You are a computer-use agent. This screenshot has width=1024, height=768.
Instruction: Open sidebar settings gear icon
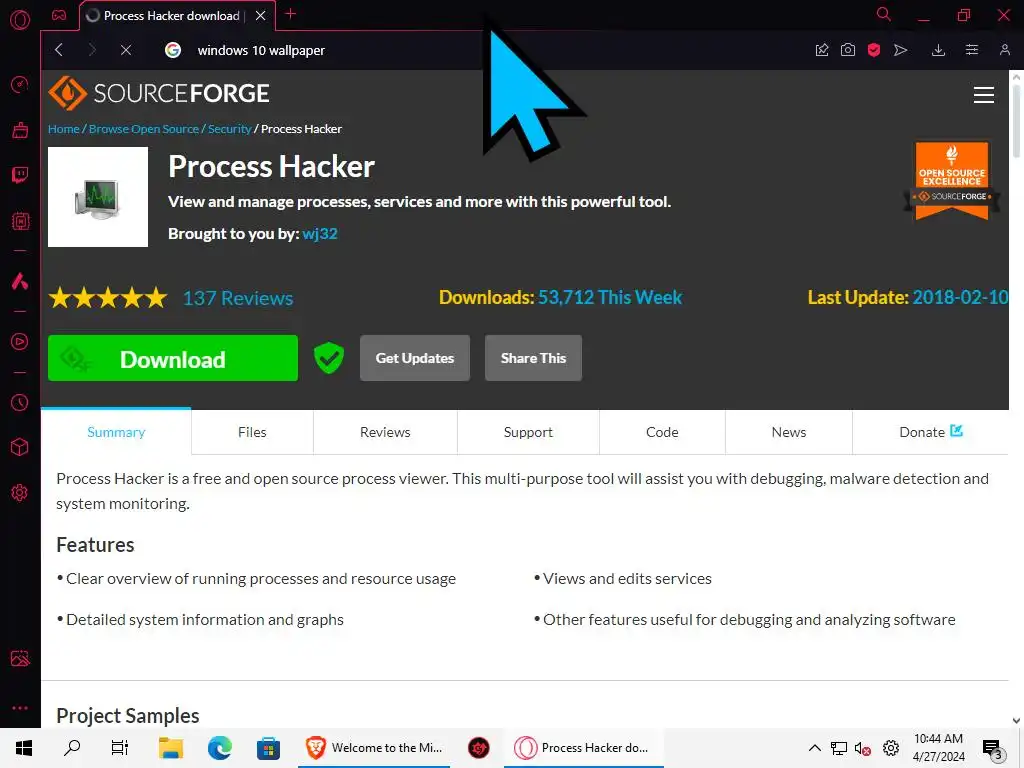pos(20,492)
